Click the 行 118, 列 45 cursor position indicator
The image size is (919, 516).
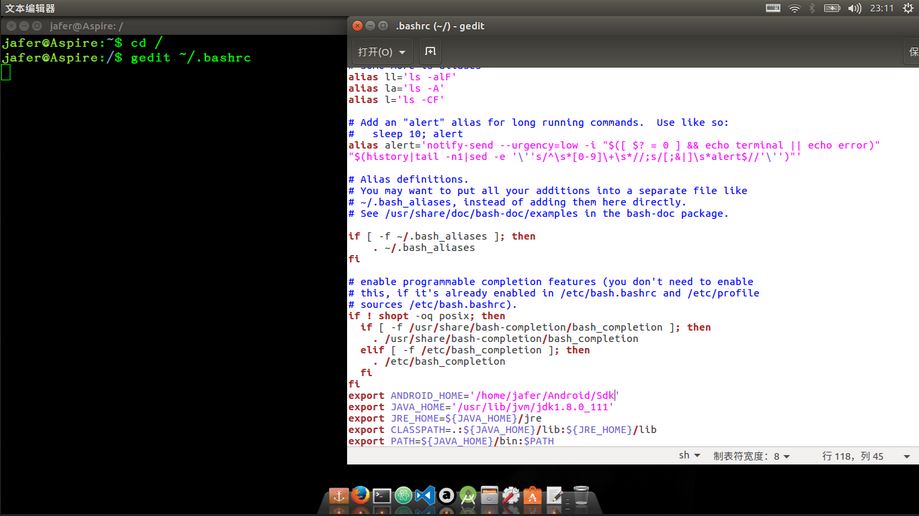pyautogui.click(x=852, y=456)
